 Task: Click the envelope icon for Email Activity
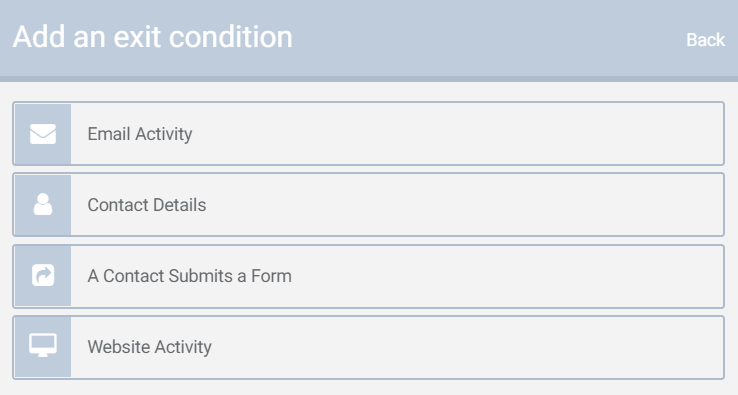[43, 134]
